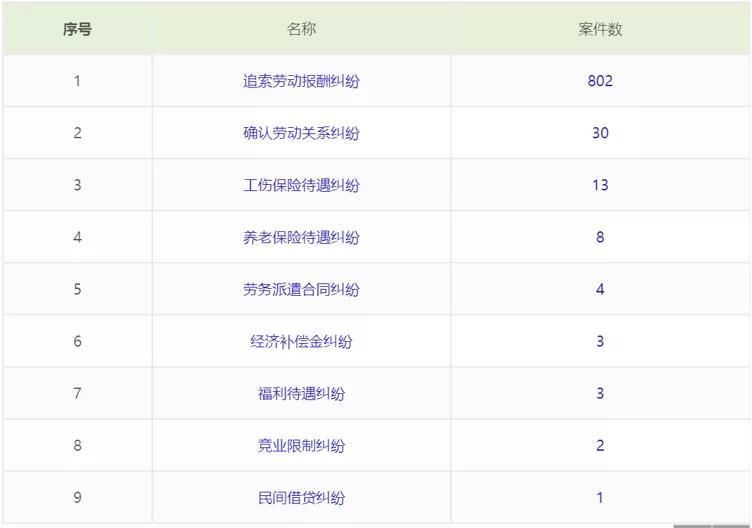Select serial number 3 in the 工伤保险待遇纠纷 row
The image size is (752, 528).
click(77, 185)
